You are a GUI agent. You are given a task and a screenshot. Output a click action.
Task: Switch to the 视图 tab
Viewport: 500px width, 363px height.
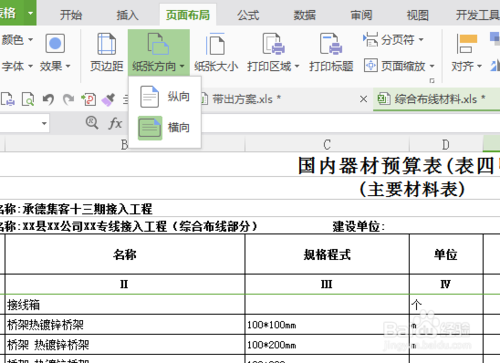pos(418,15)
